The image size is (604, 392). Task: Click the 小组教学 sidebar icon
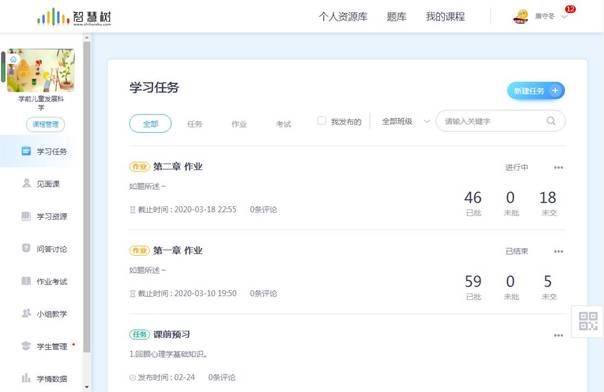[26, 313]
